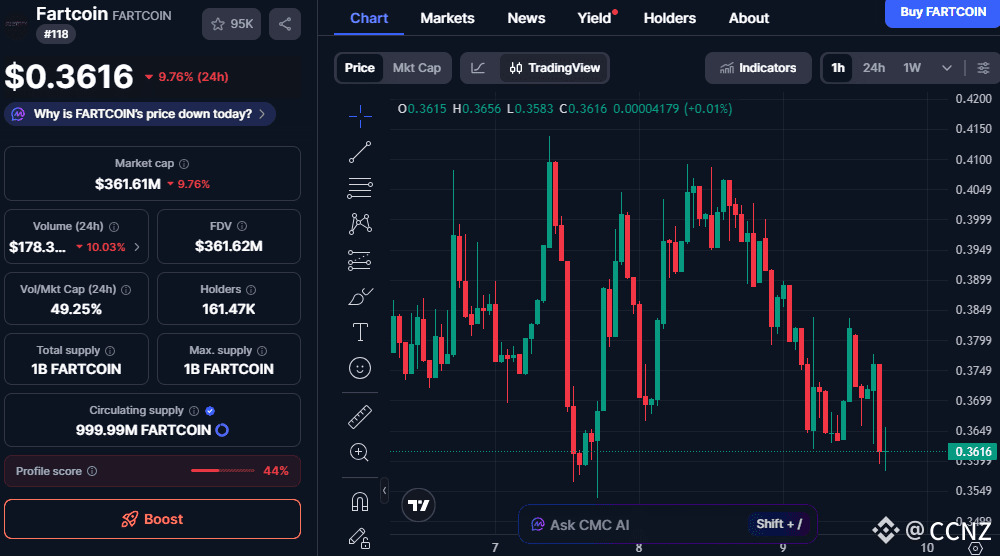Add Fartcoin to watchlist via star button
The image size is (1000, 556).
(232, 24)
